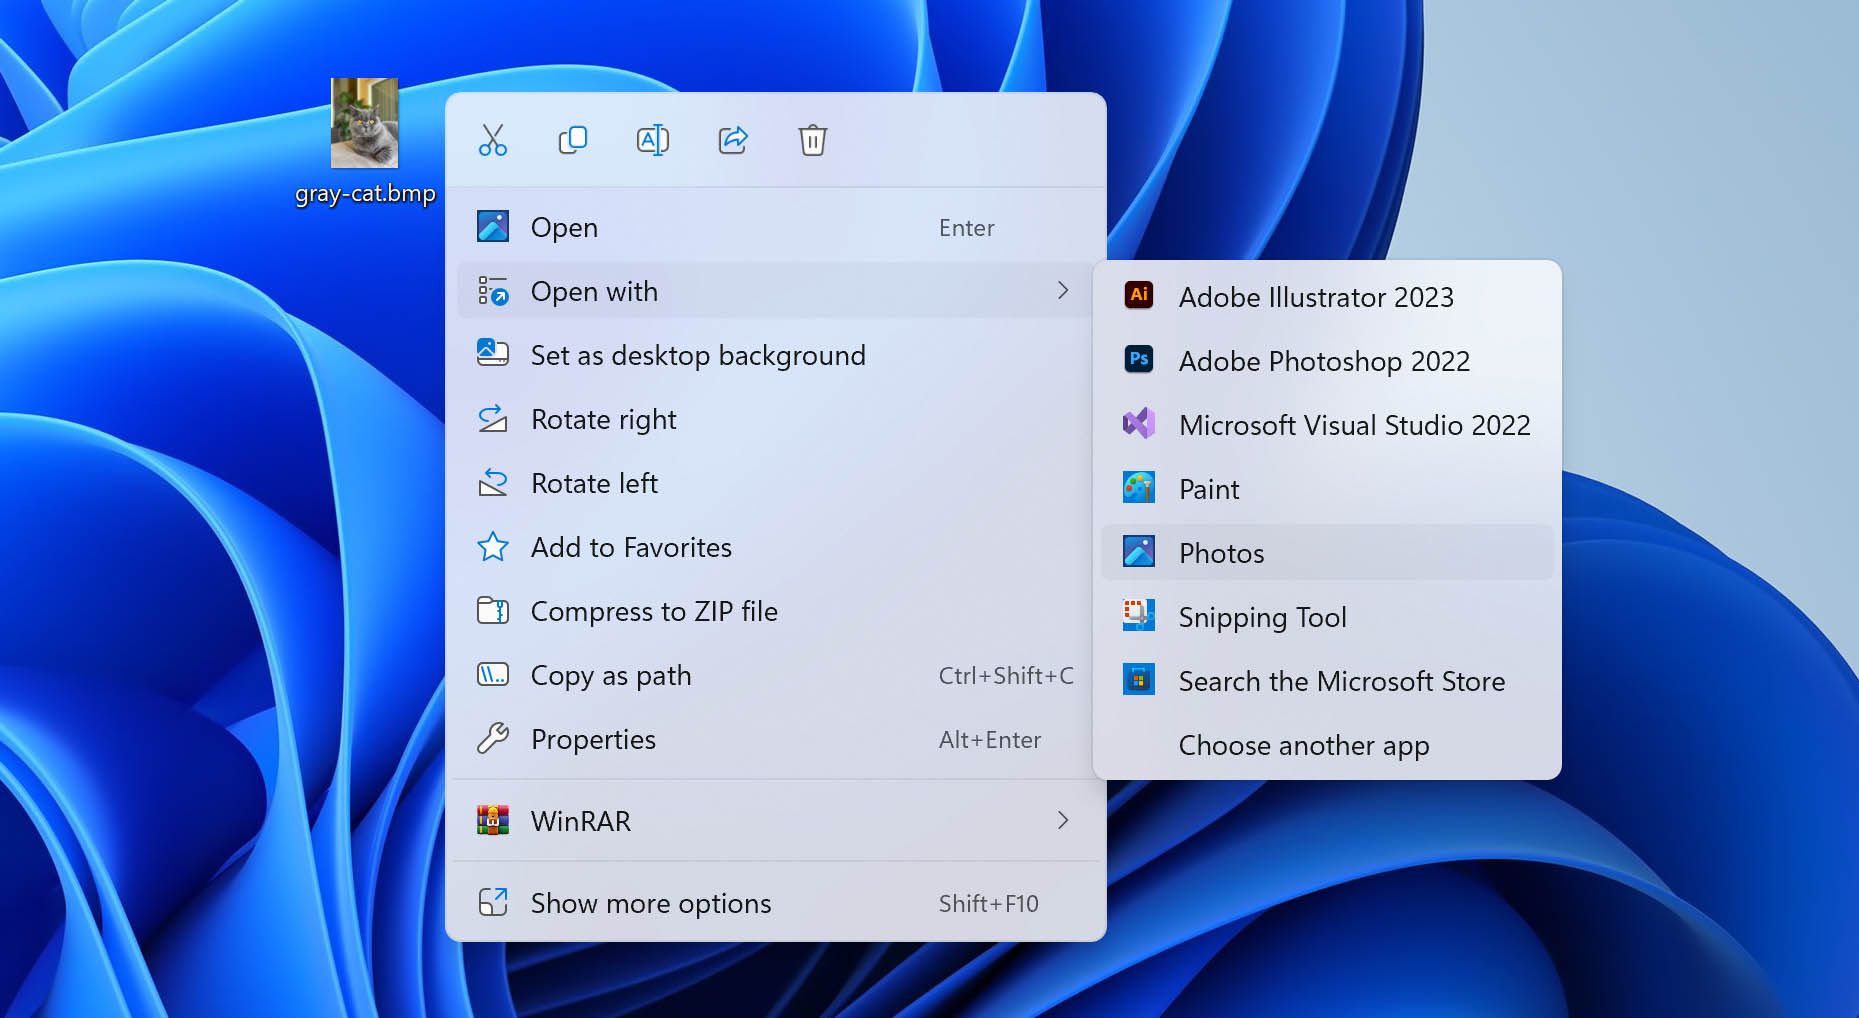
Task: Click the Rotate left icon
Action: (x=493, y=483)
